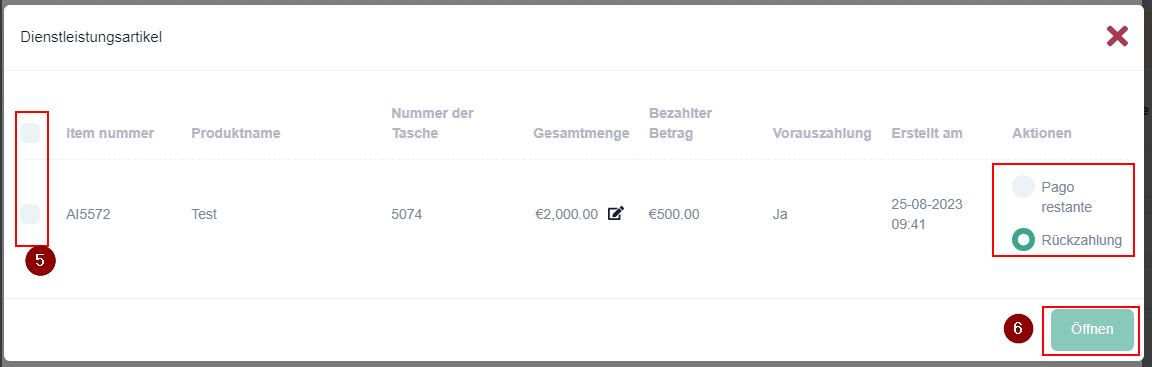Click the Item nummer column header
This screenshot has width=1152, height=367.
(x=110, y=134)
